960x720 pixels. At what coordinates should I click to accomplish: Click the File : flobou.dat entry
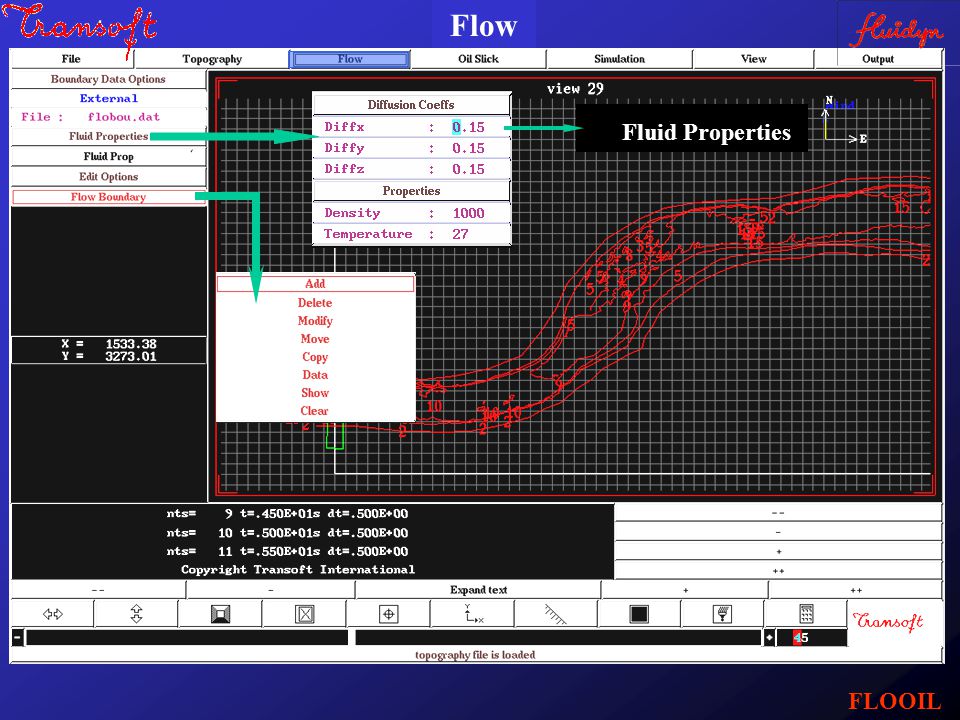(x=108, y=117)
